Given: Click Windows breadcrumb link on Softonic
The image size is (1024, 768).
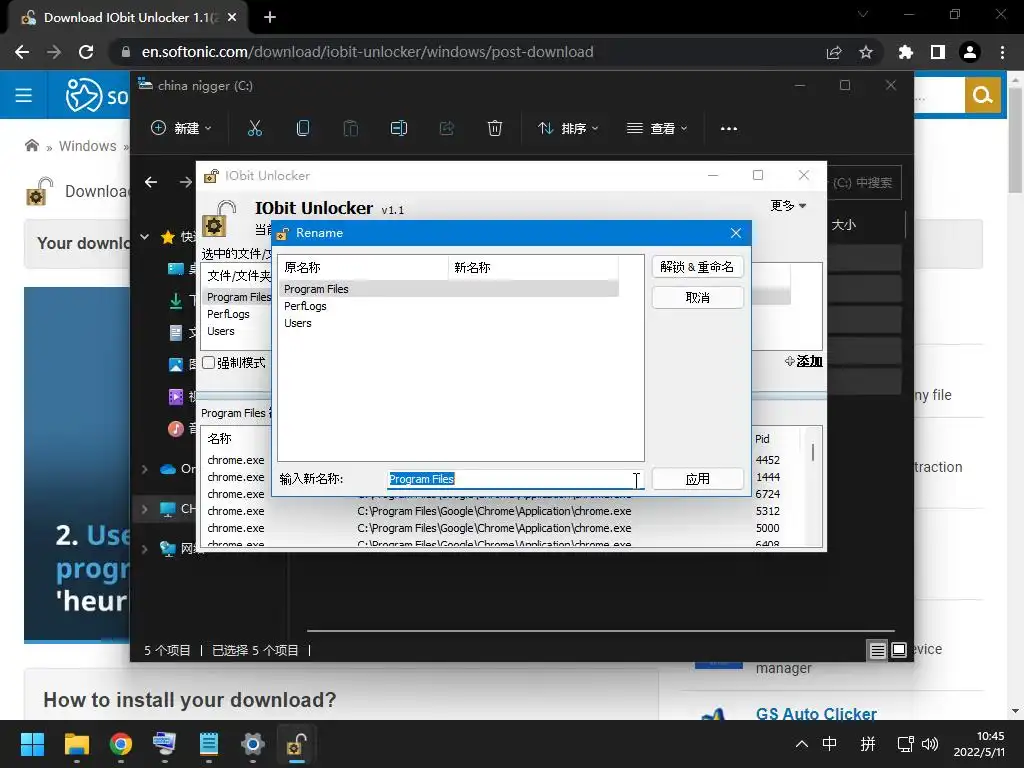Looking at the screenshot, I should point(88,146).
